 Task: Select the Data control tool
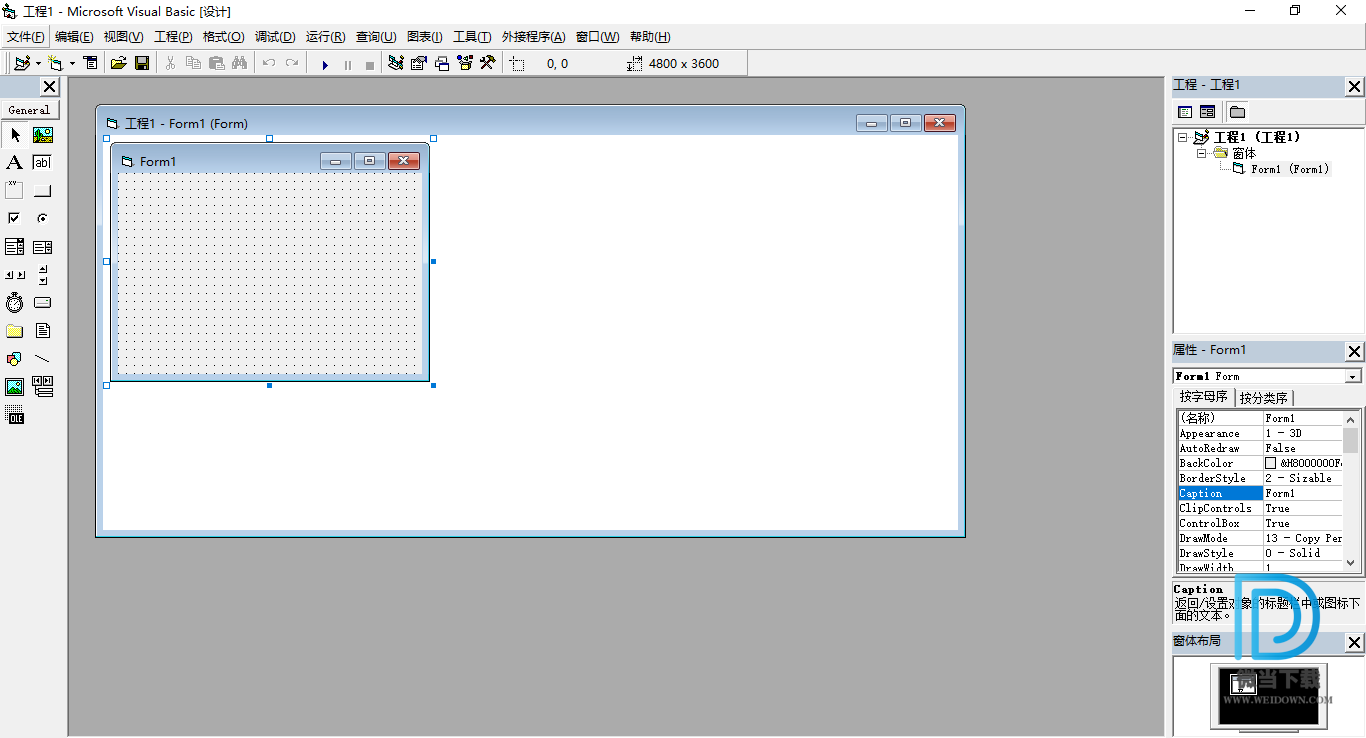43,387
